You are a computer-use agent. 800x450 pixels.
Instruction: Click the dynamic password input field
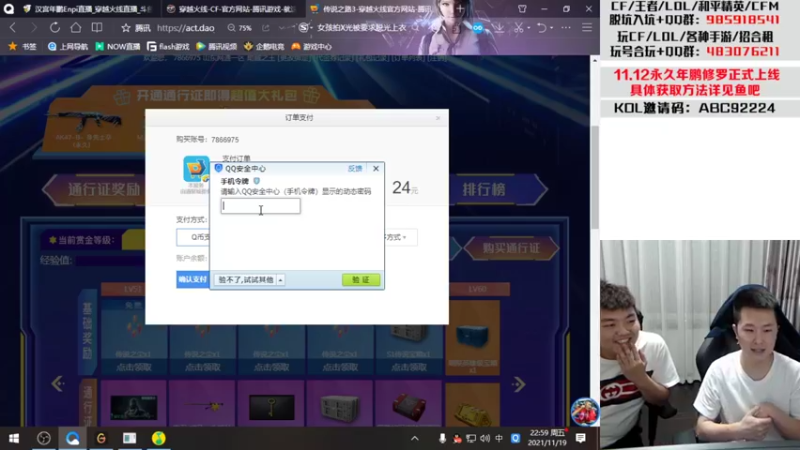261,206
